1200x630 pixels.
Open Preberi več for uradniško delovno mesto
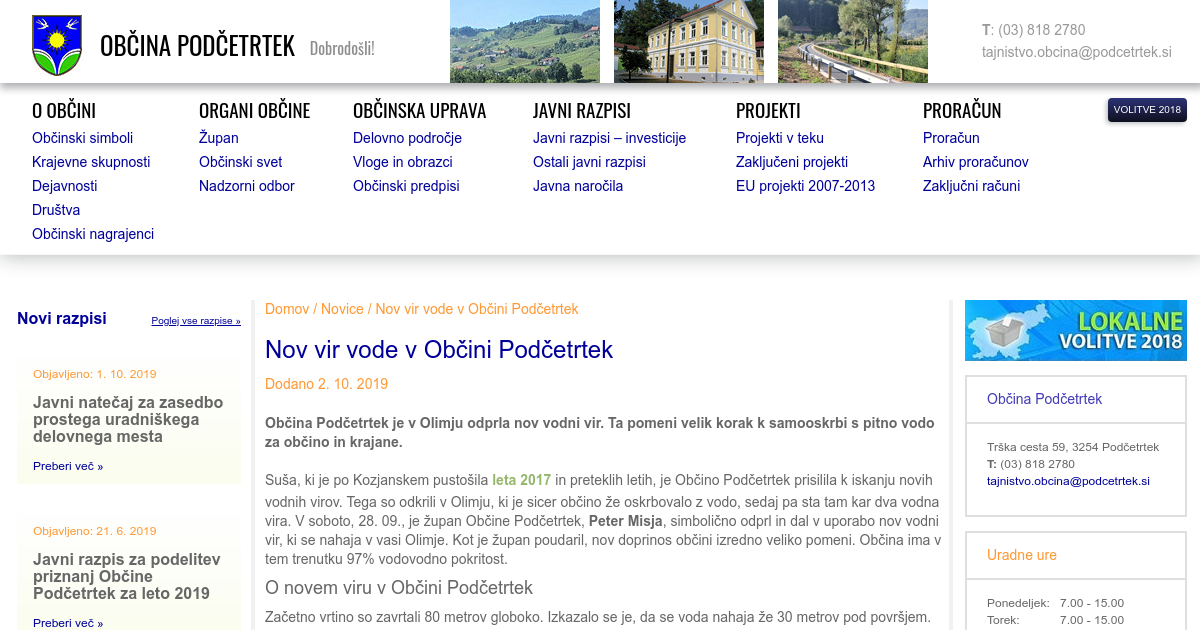[x=67, y=466]
